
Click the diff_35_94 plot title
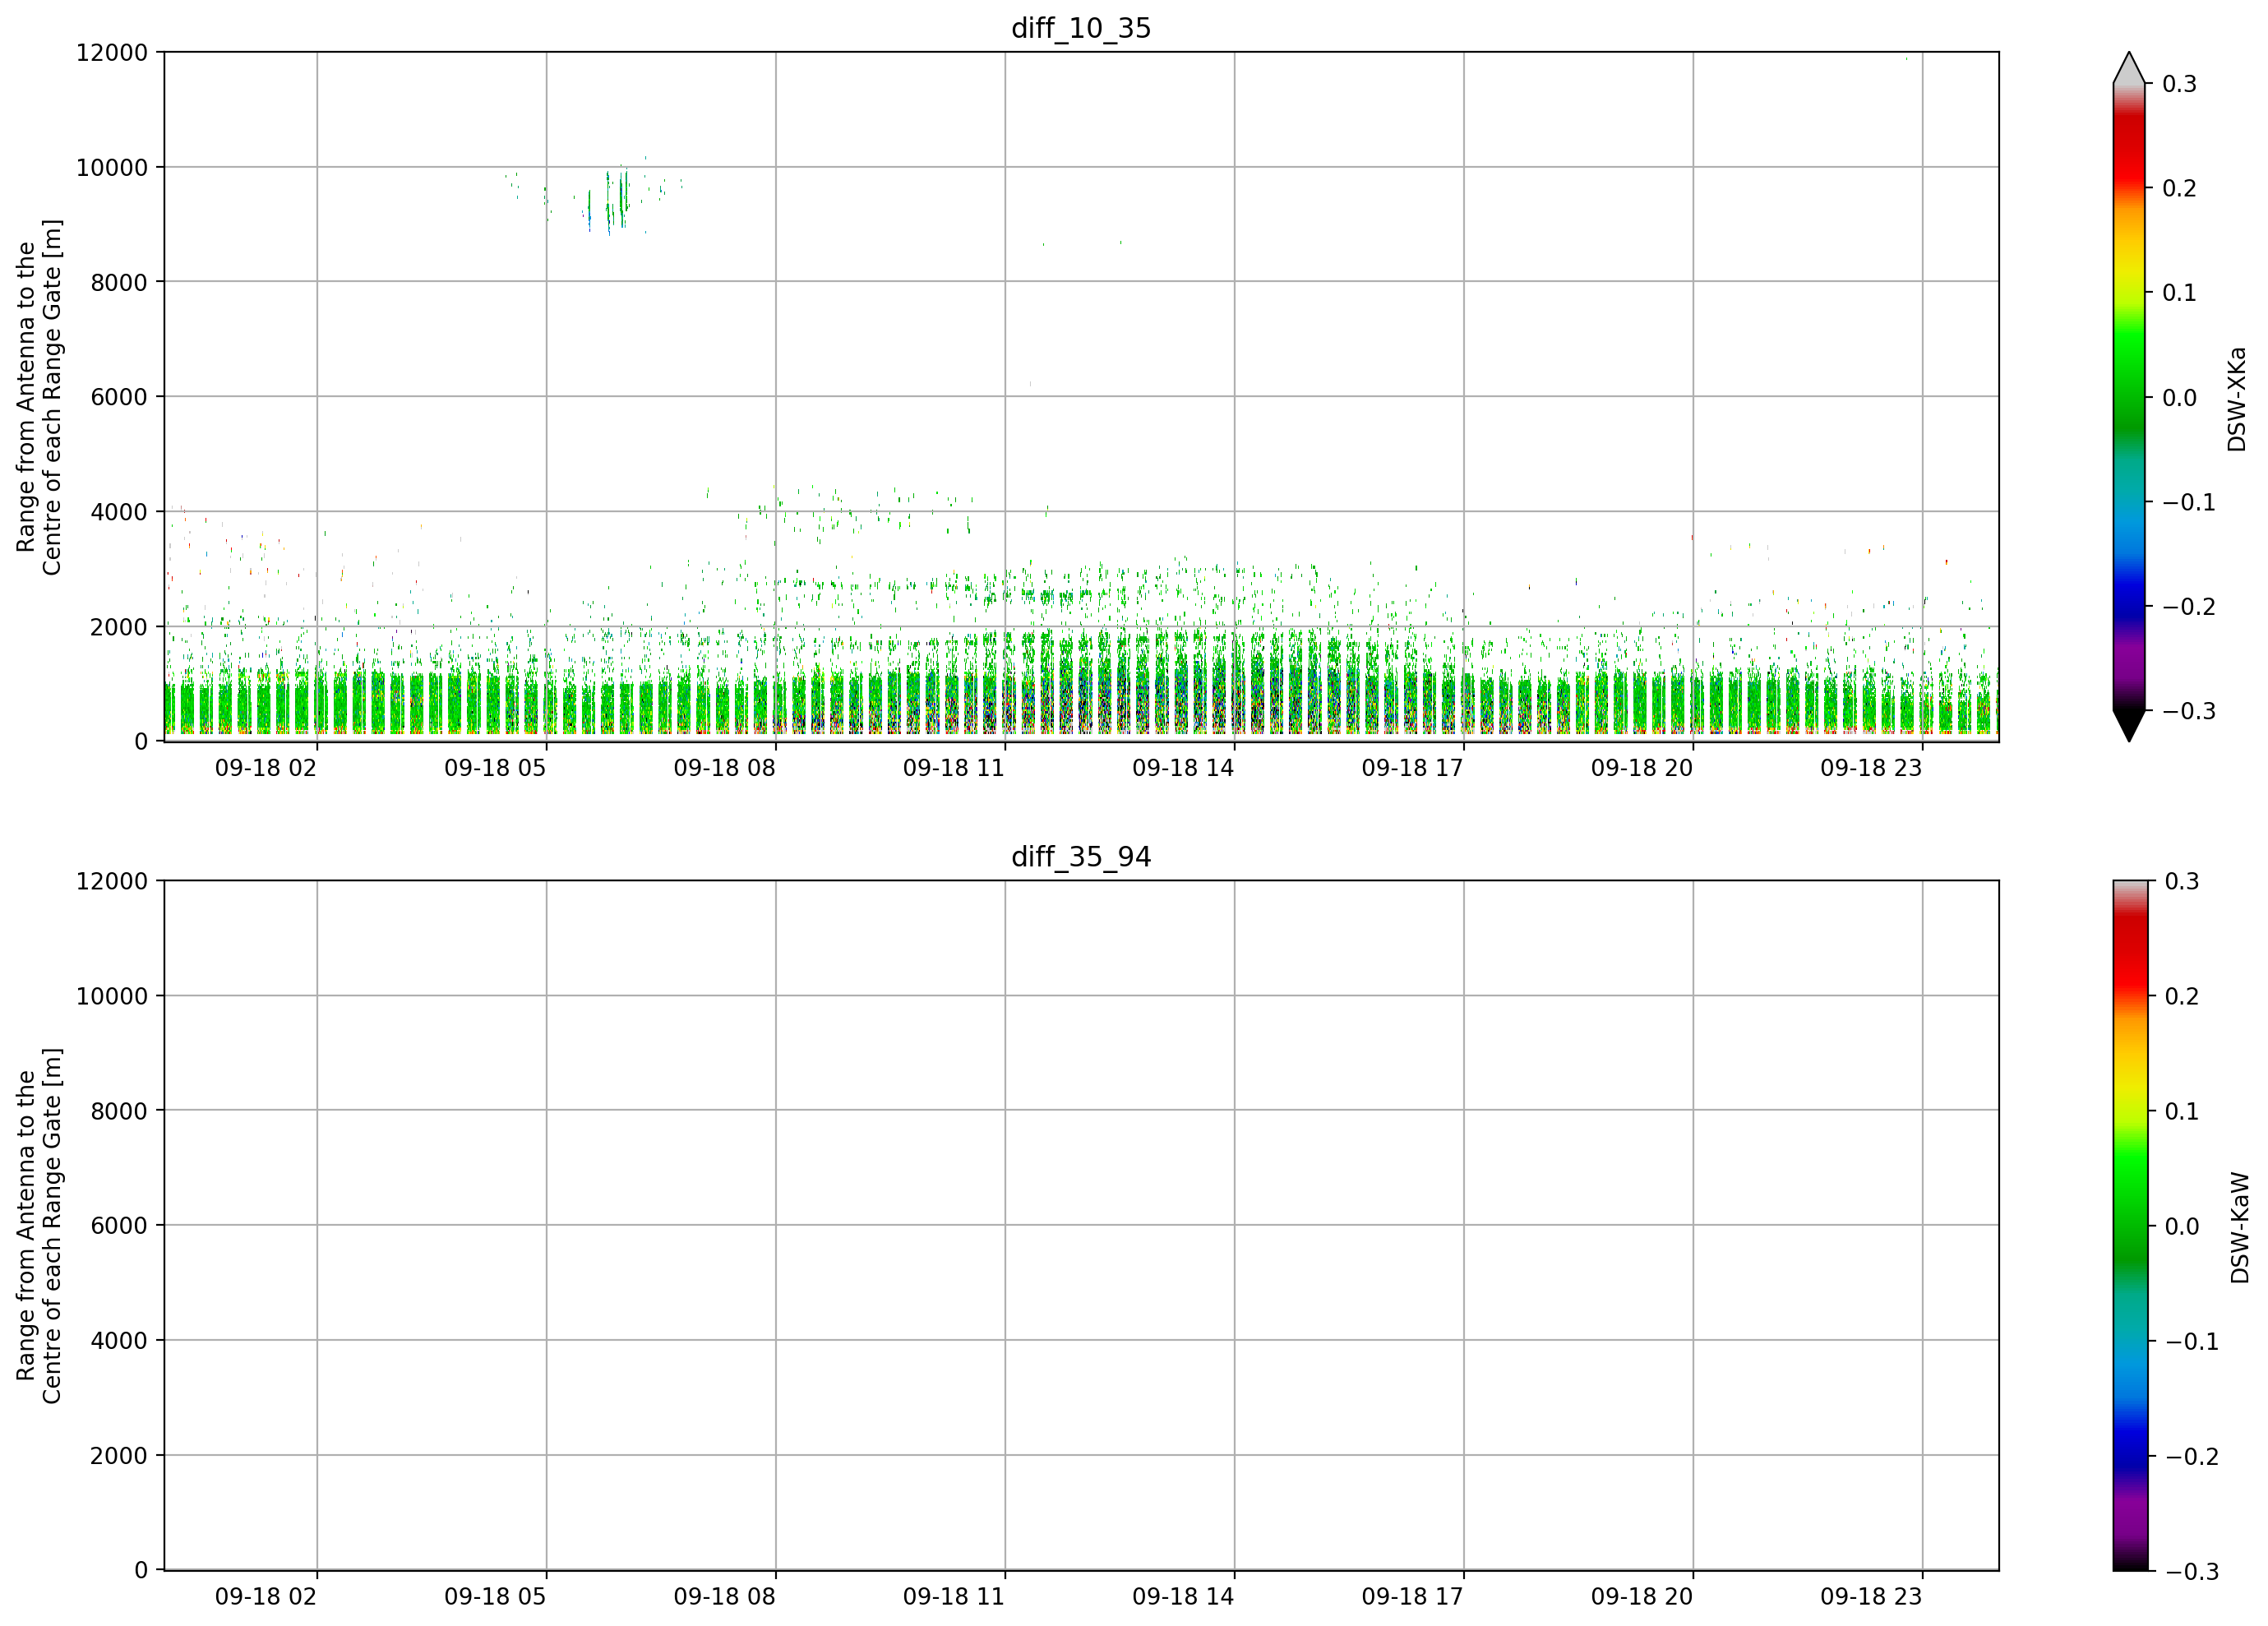click(x=1081, y=857)
